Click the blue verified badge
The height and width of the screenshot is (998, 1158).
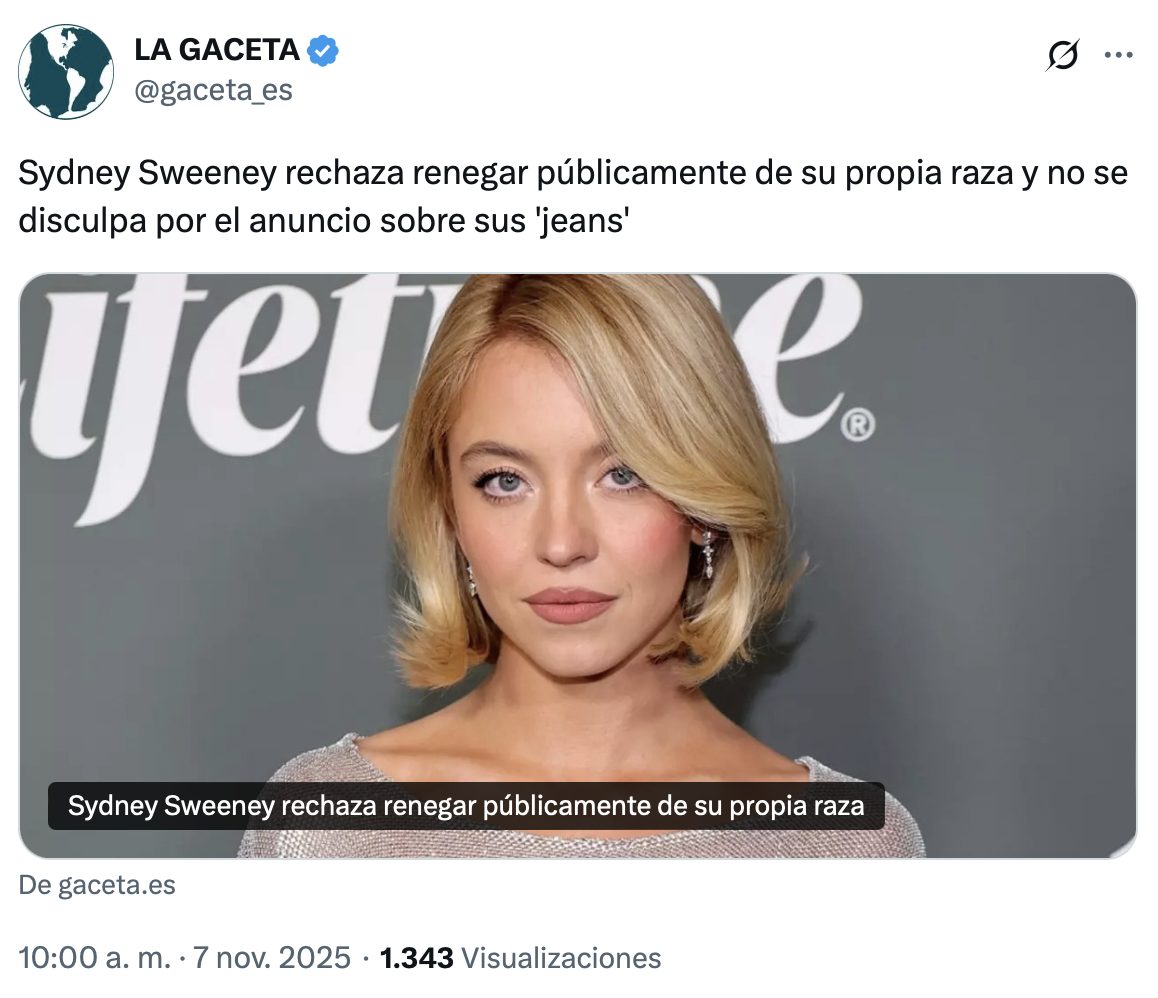click(323, 51)
